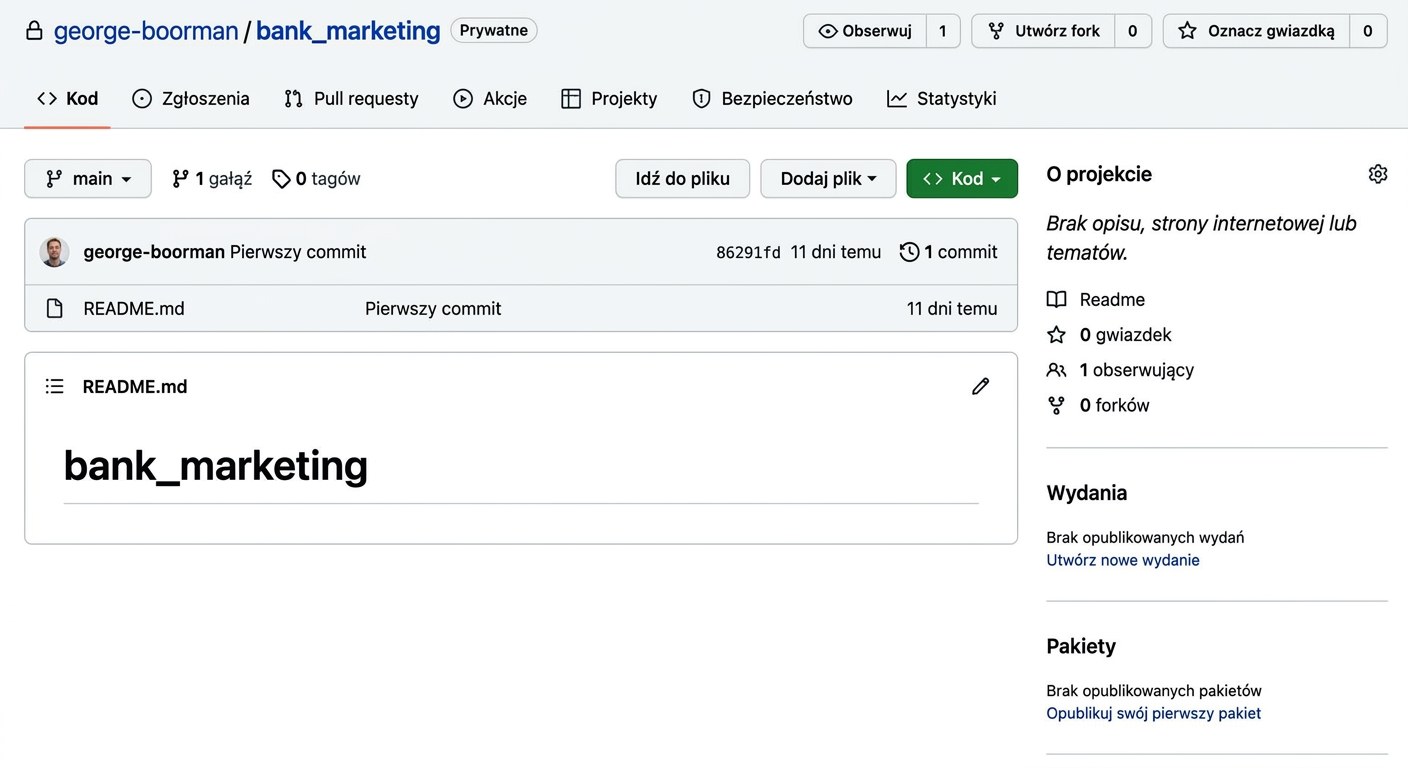Image resolution: width=1408 pixels, height=768 pixels.
Task: Click the george-boorman avatar thumbnail
Action: tap(54, 252)
